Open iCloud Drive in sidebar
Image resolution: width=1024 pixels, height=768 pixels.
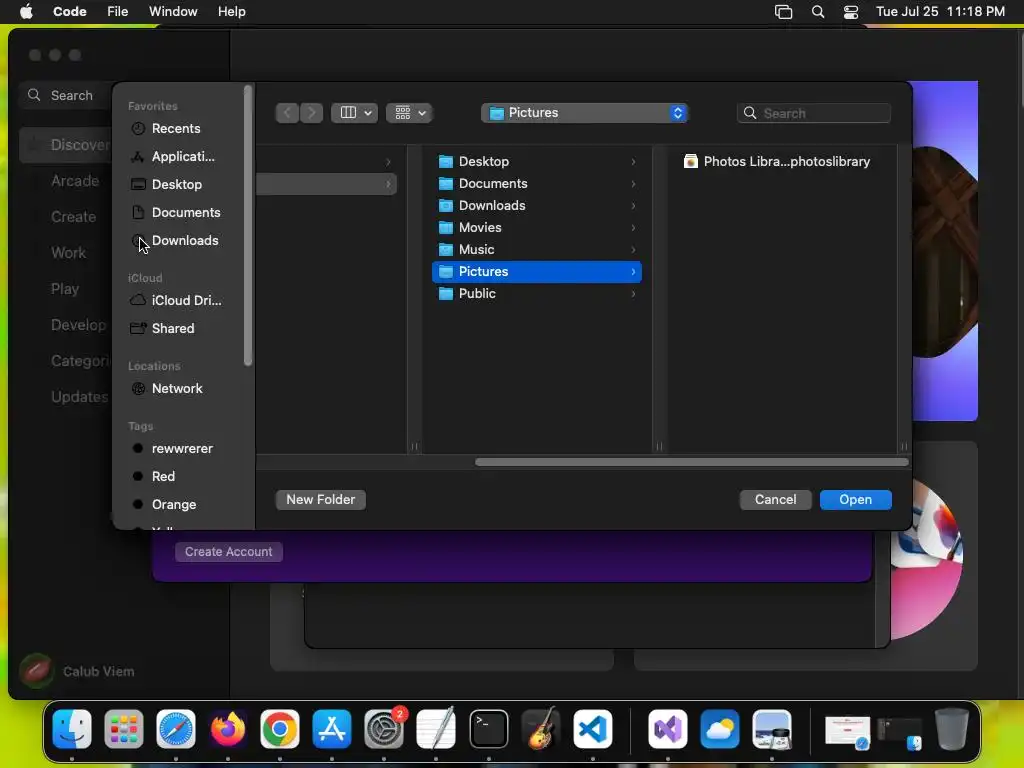tap(175, 300)
